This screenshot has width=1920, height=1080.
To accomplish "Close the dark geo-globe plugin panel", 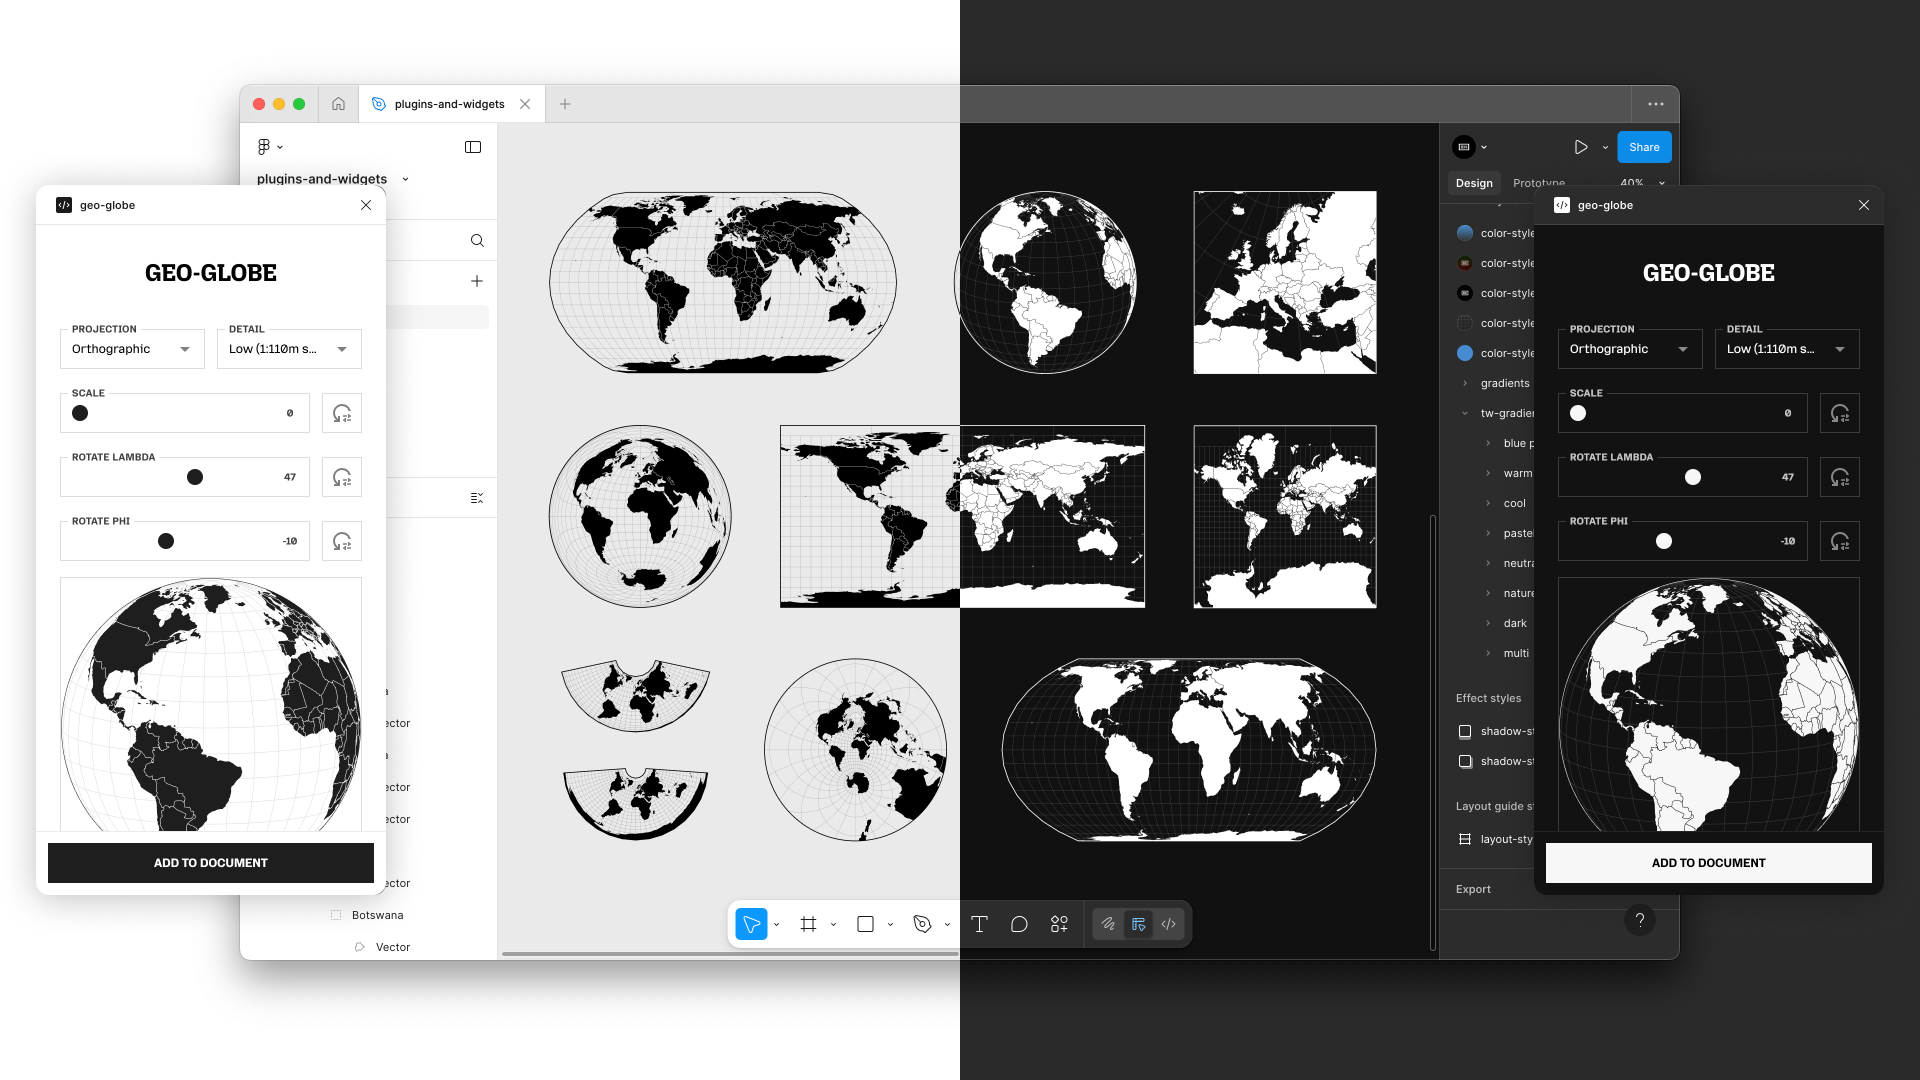I will coord(1864,205).
